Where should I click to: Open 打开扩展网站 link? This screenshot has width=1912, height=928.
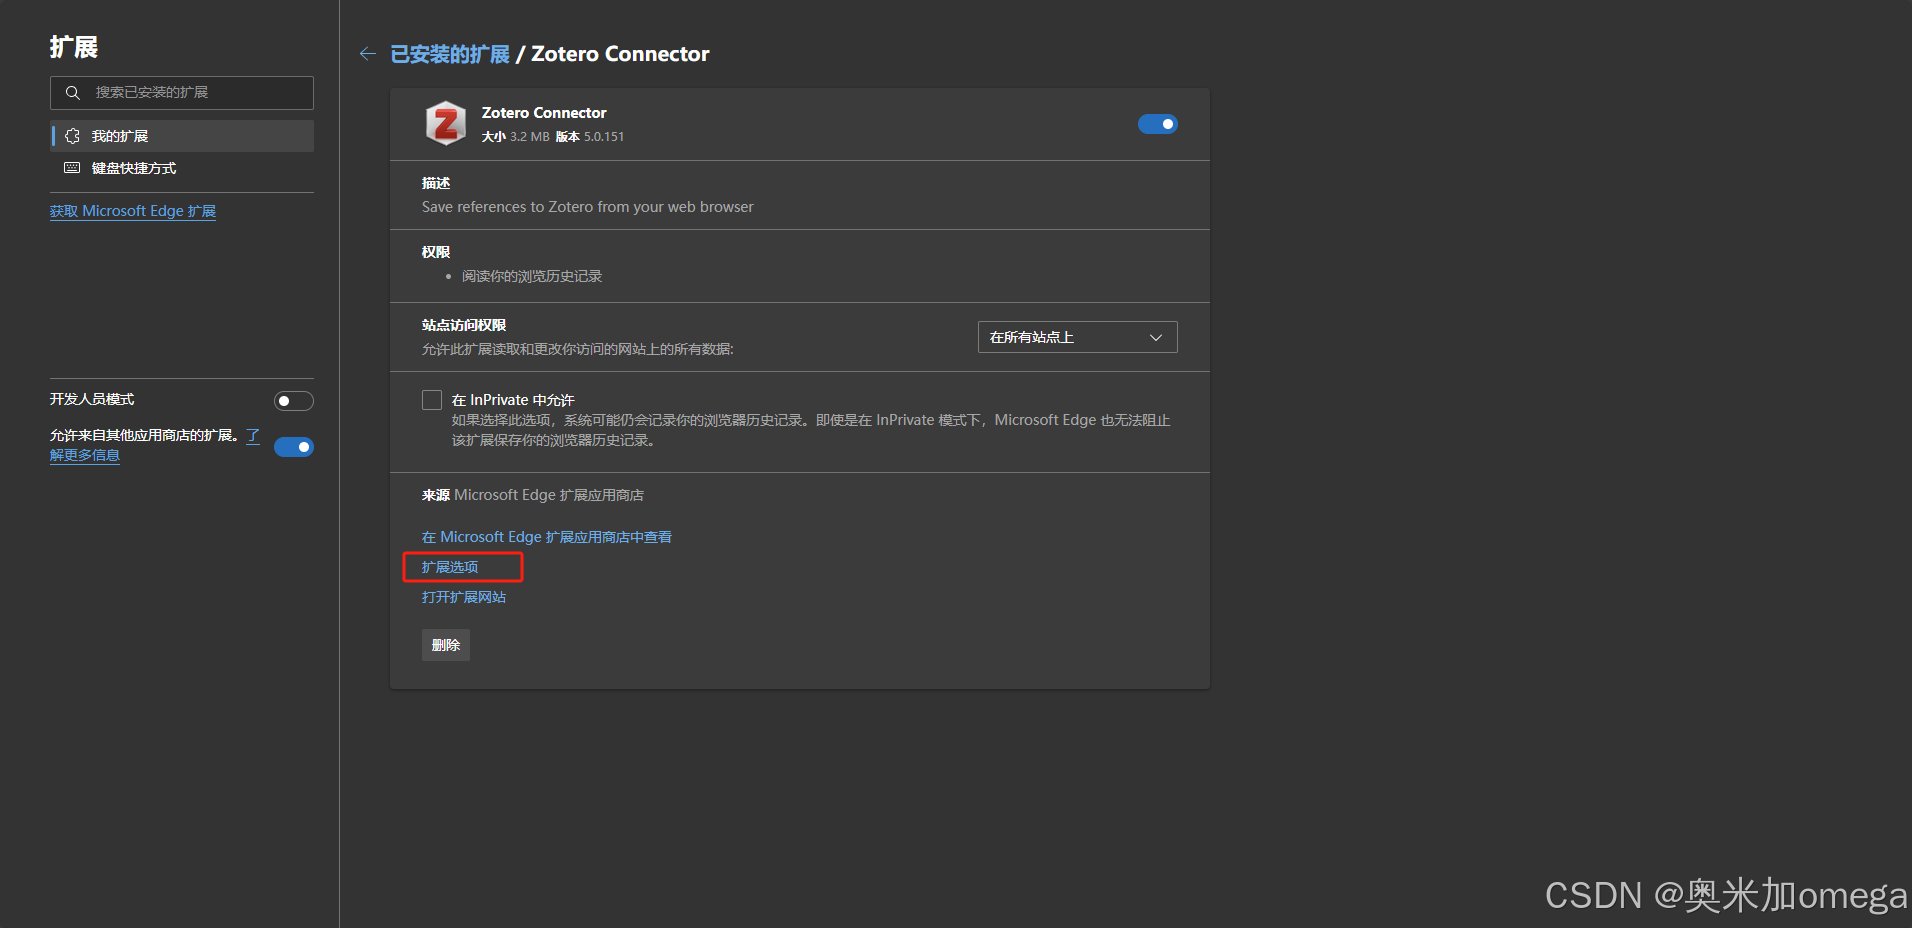(x=464, y=597)
